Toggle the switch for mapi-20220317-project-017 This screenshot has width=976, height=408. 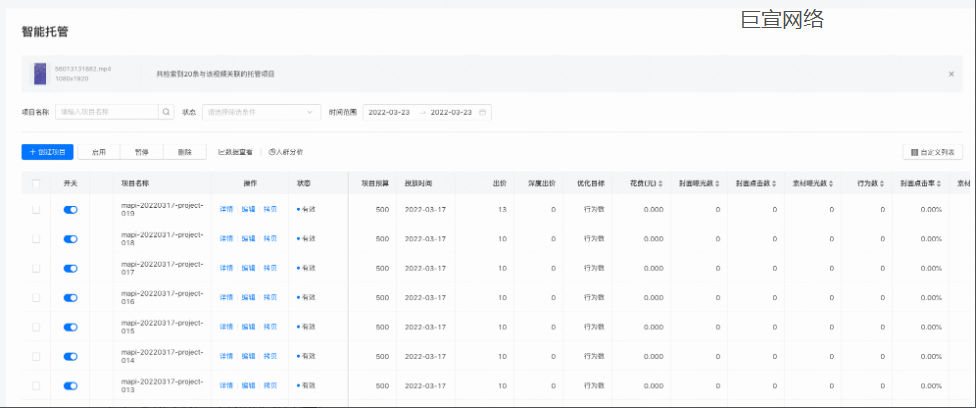coord(70,268)
